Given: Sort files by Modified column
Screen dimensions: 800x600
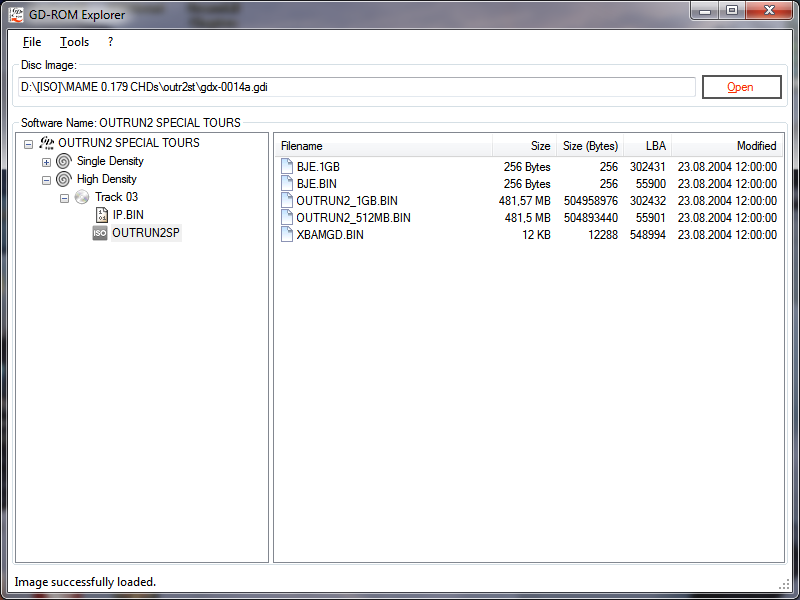Looking at the screenshot, I should pos(727,146).
